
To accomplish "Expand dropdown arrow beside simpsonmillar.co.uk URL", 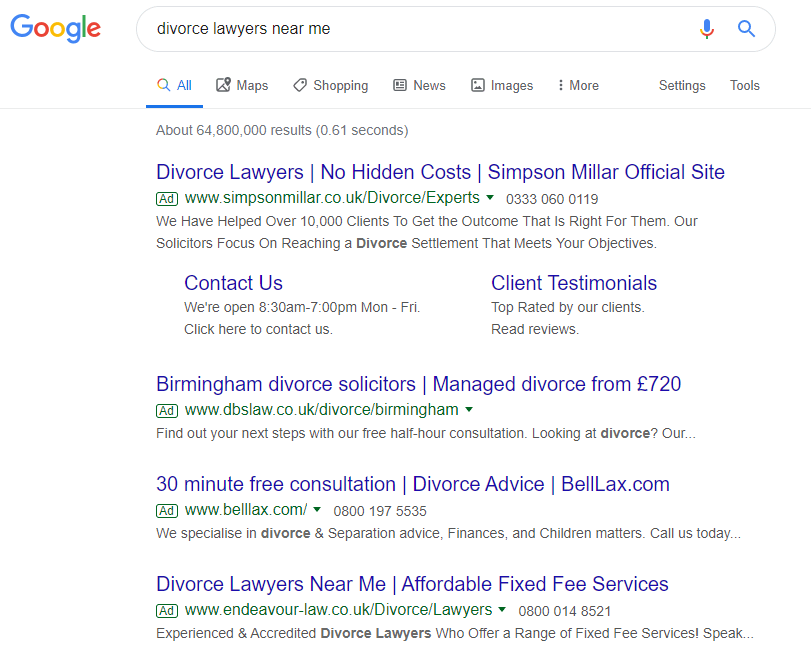I will tap(490, 198).
